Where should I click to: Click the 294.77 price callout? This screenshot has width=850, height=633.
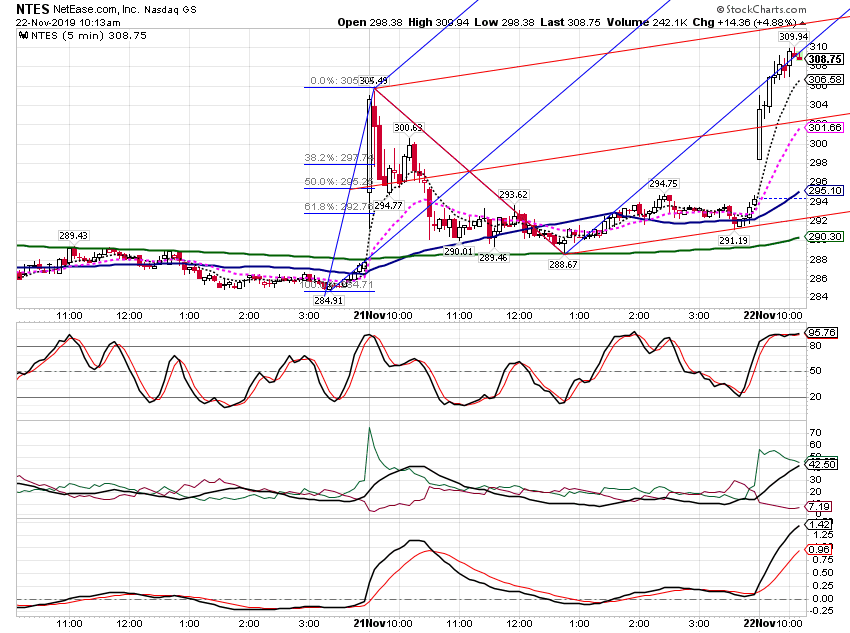pos(388,206)
